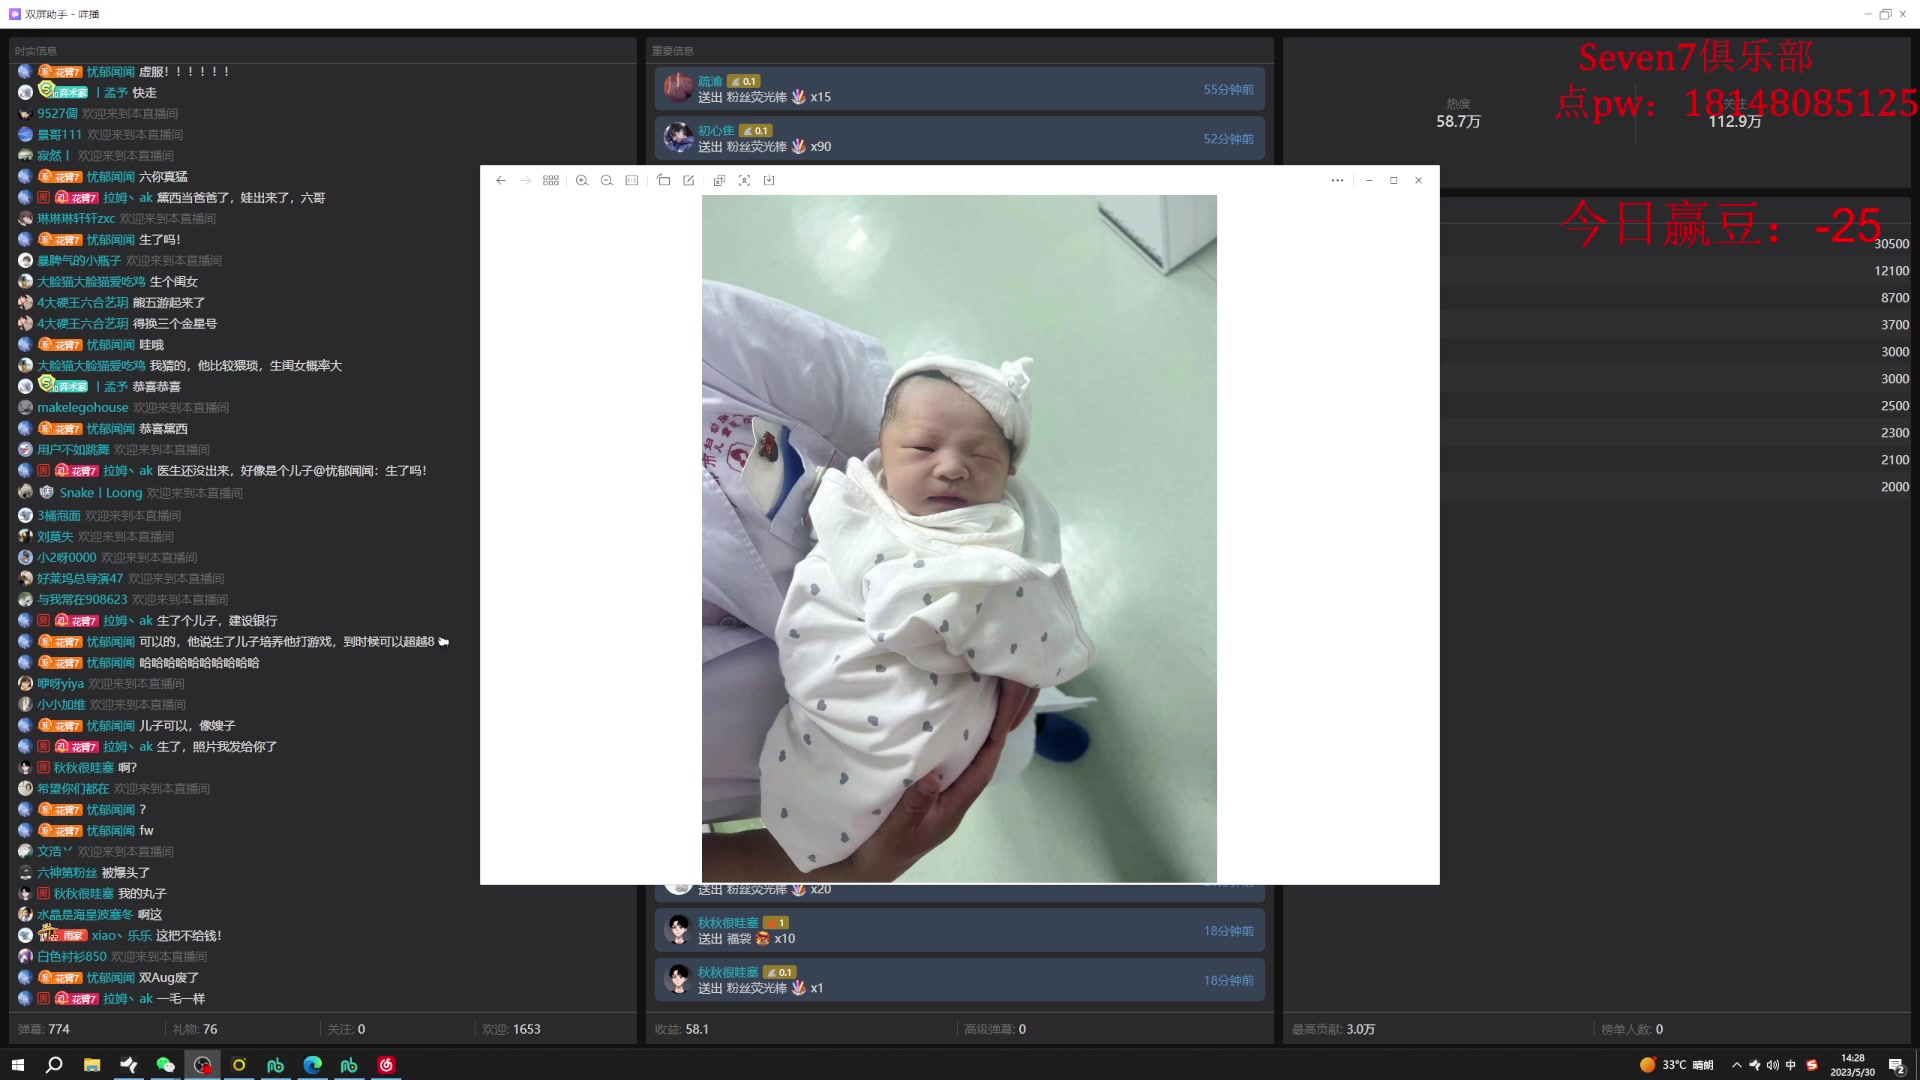Zoom in on the baby photo

click(582, 181)
